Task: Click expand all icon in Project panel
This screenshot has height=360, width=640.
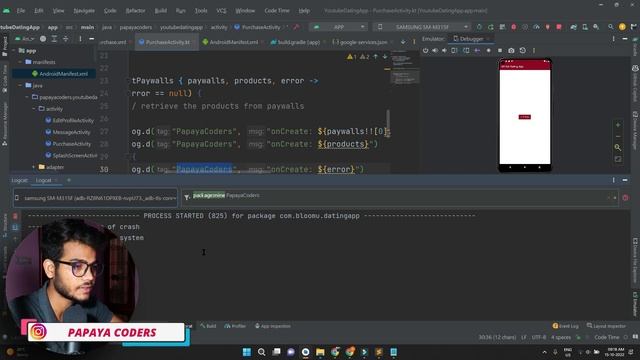Action: [x=54, y=39]
